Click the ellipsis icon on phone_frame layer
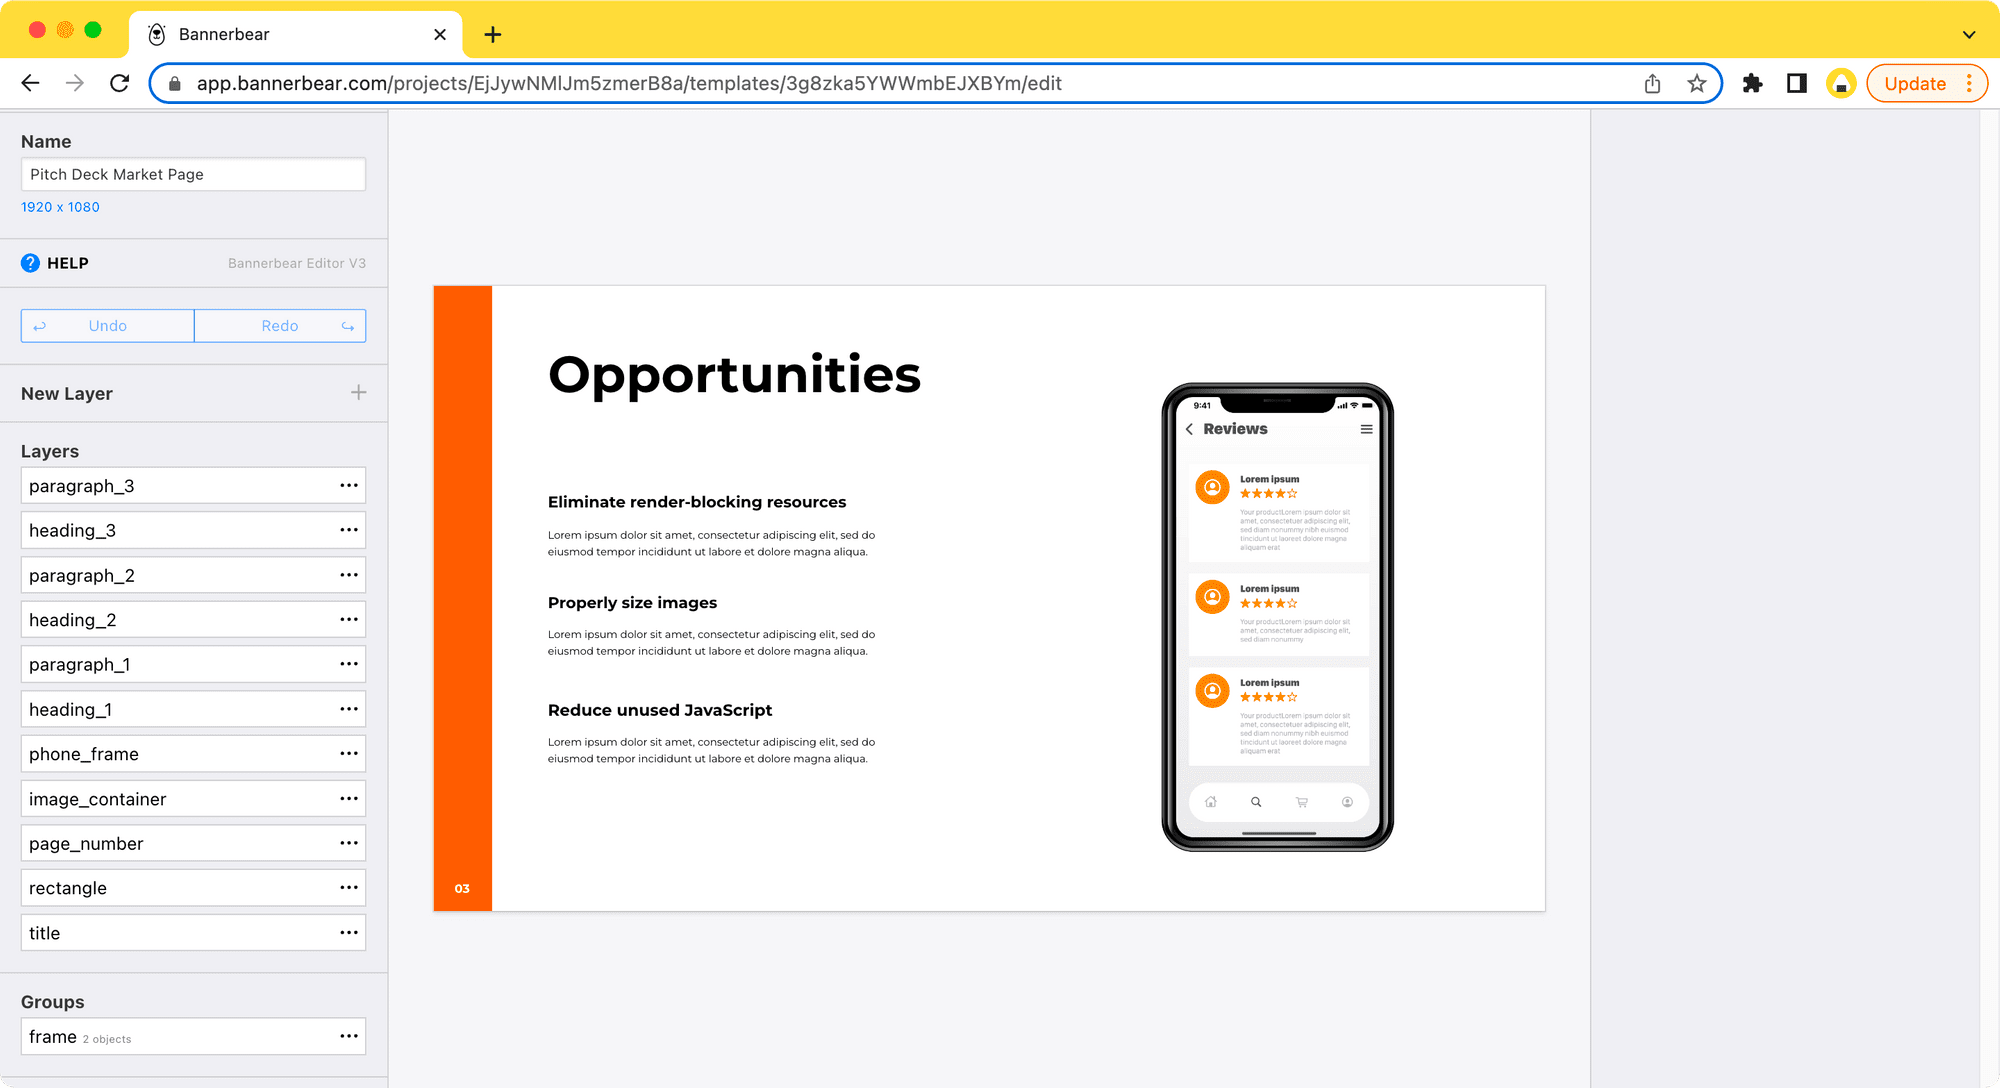Viewport: 2000px width, 1088px height. pyautogui.click(x=348, y=753)
